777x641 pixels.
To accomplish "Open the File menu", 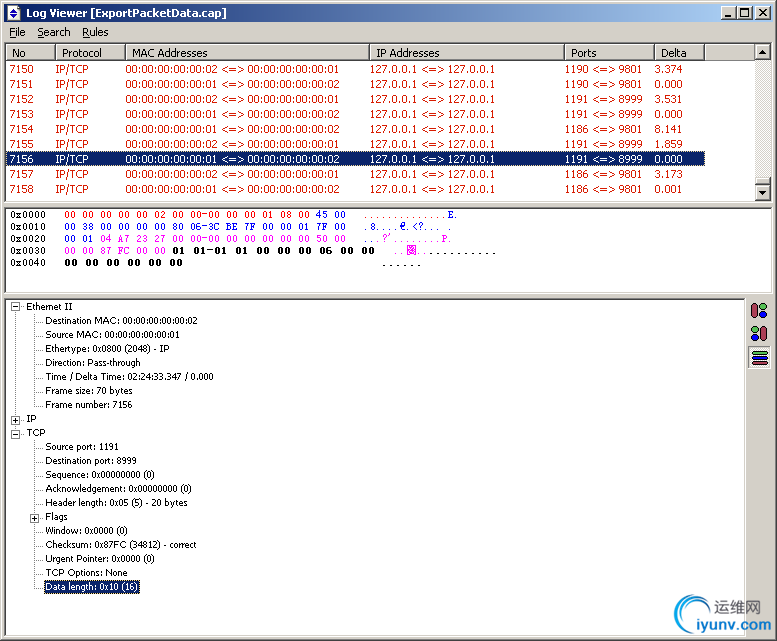I will (x=17, y=32).
